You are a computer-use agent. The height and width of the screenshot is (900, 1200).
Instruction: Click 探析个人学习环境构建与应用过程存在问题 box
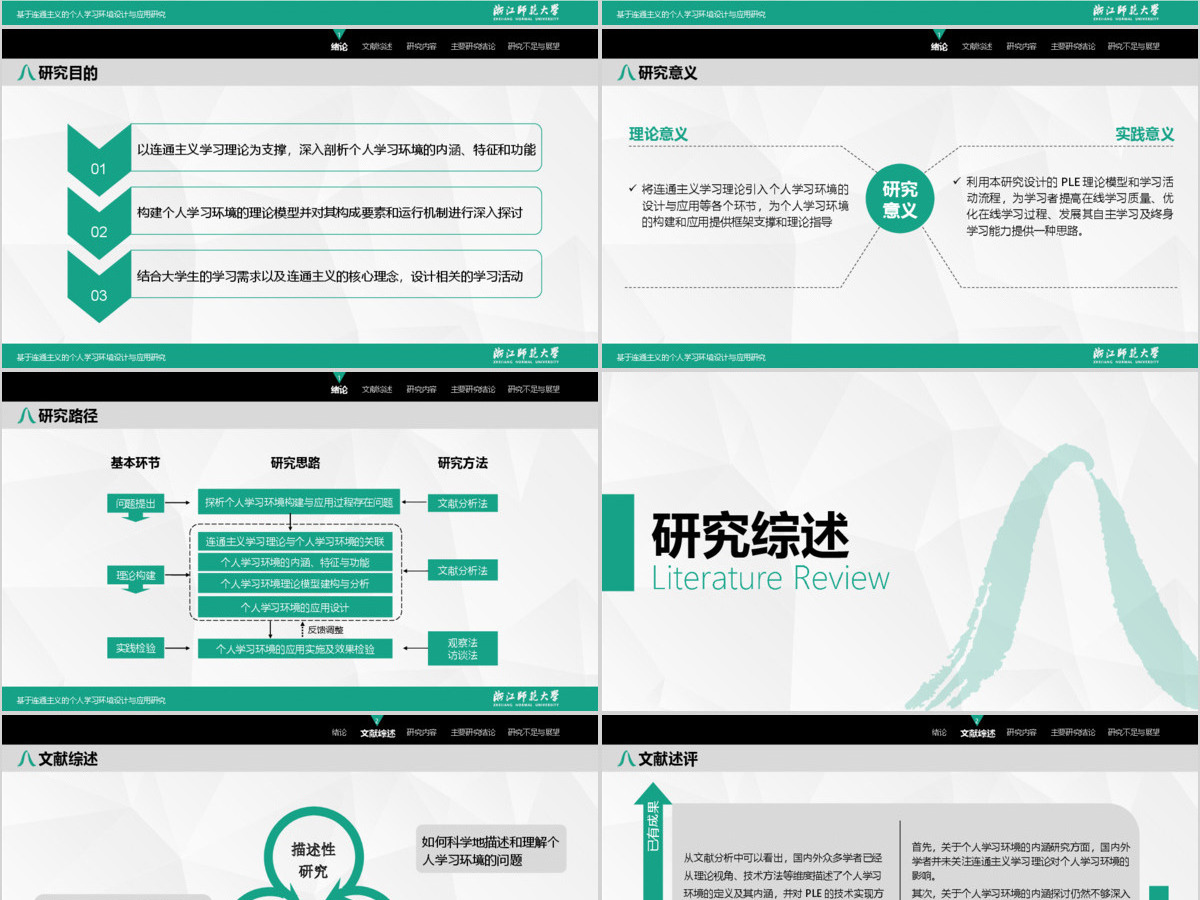299,502
